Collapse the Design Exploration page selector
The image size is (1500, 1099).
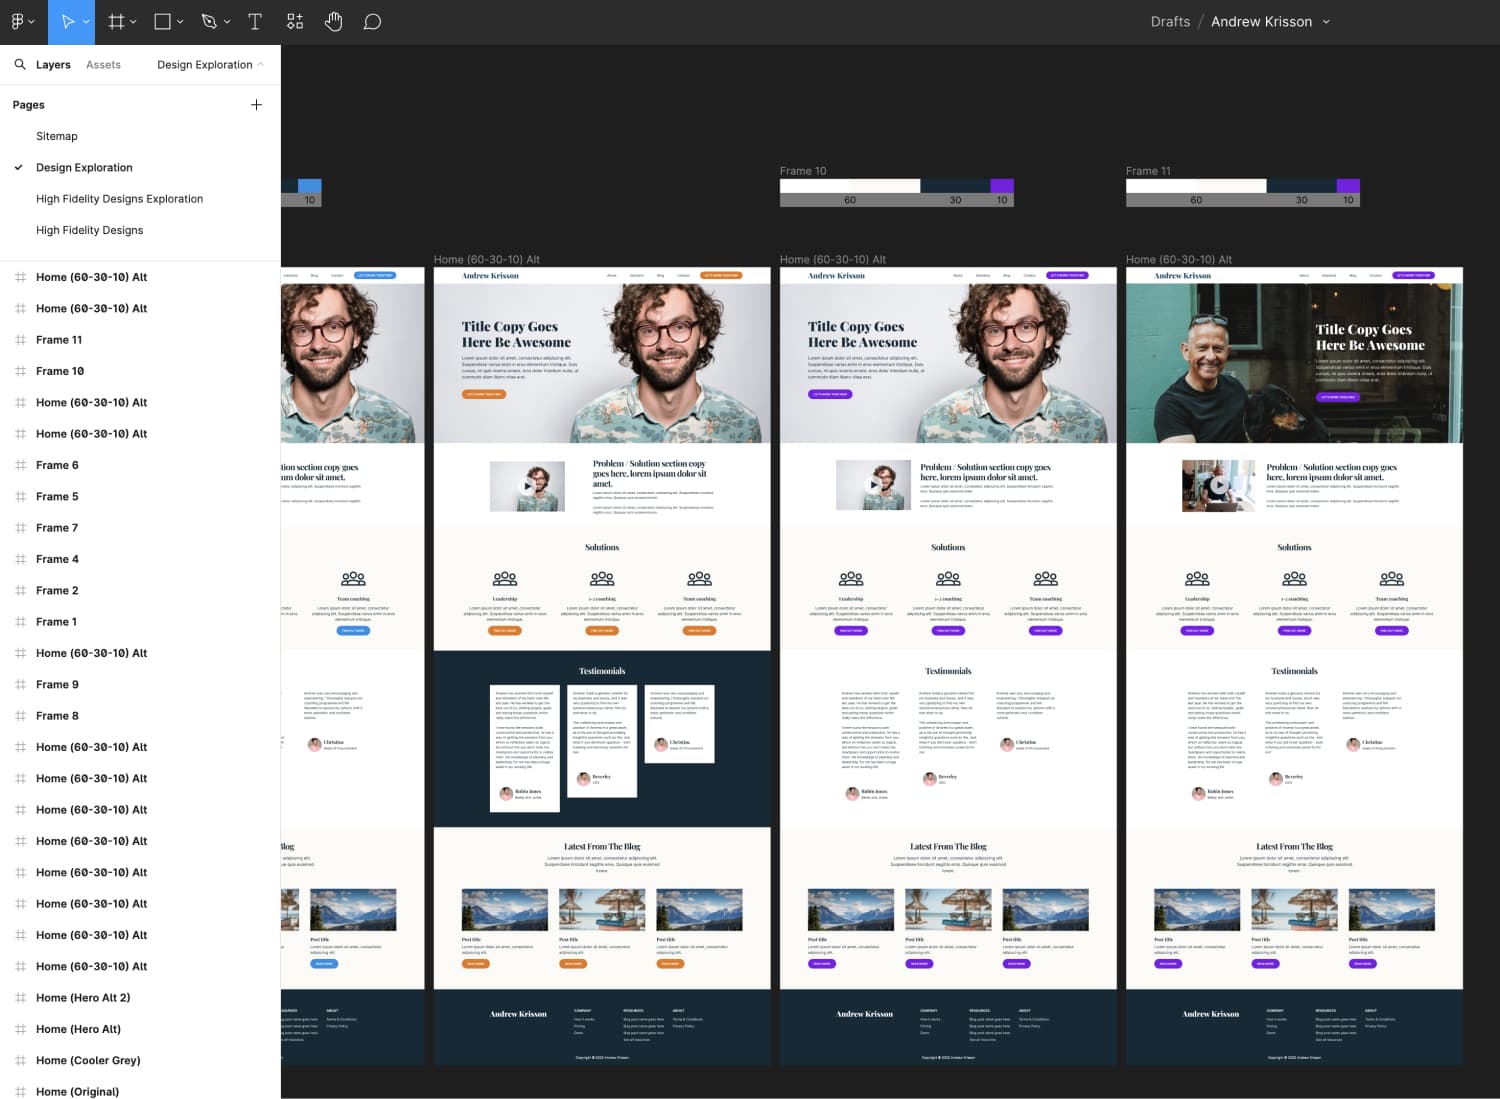[x=261, y=64]
